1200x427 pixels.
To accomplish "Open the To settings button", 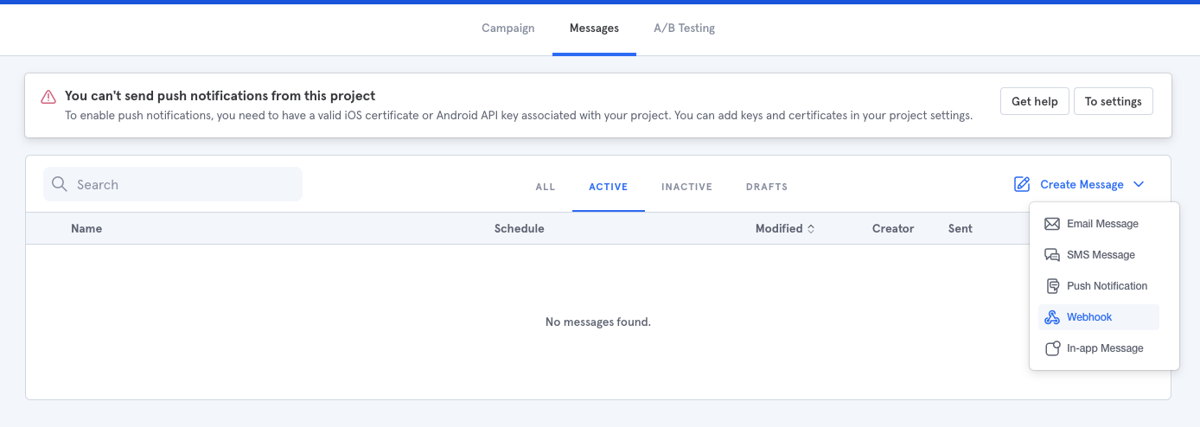I will (x=1113, y=101).
